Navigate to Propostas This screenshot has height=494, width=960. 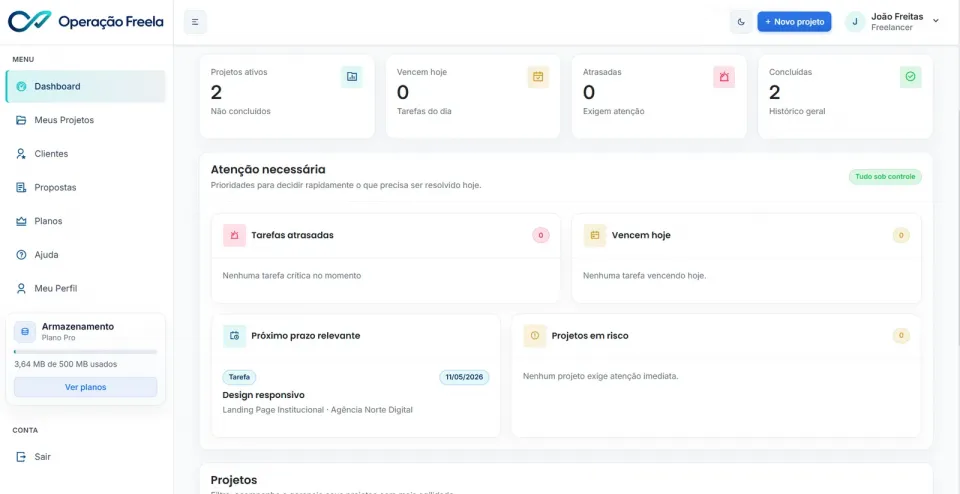[85, 187]
